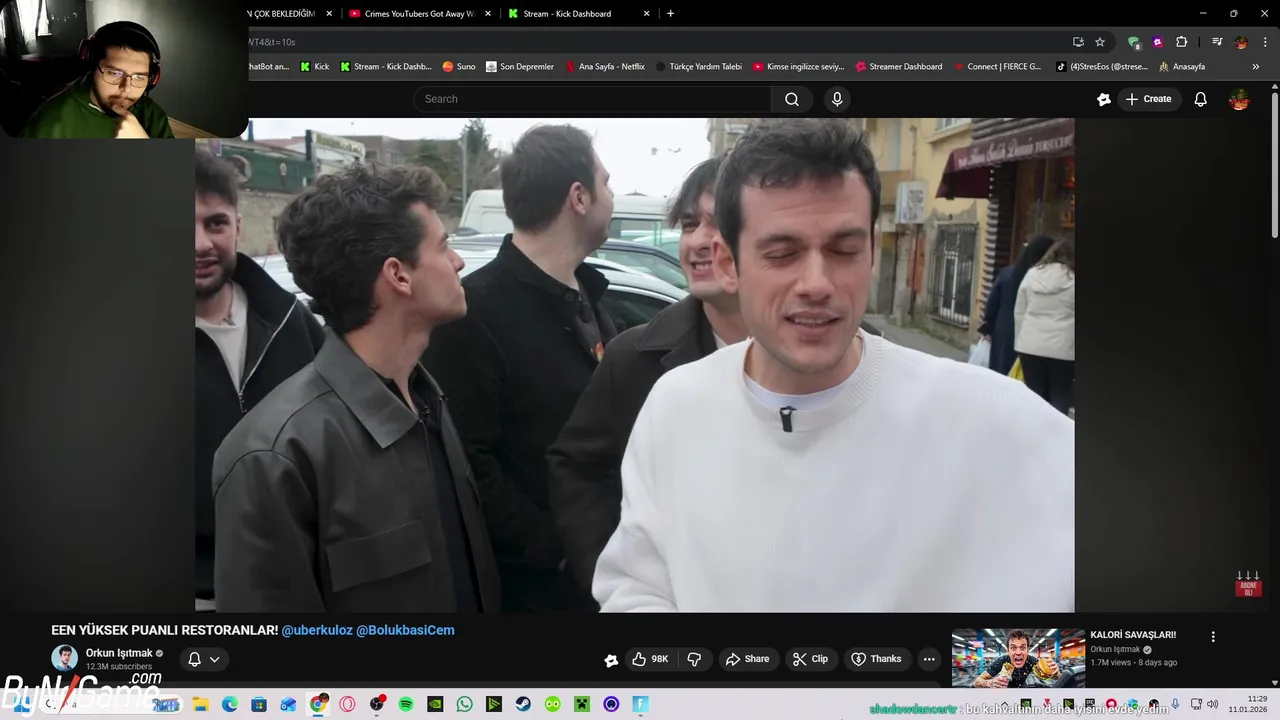This screenshot has width=1280, height=720.
Task: Expand the subscription notification bell dropdown
Action: 204,659
